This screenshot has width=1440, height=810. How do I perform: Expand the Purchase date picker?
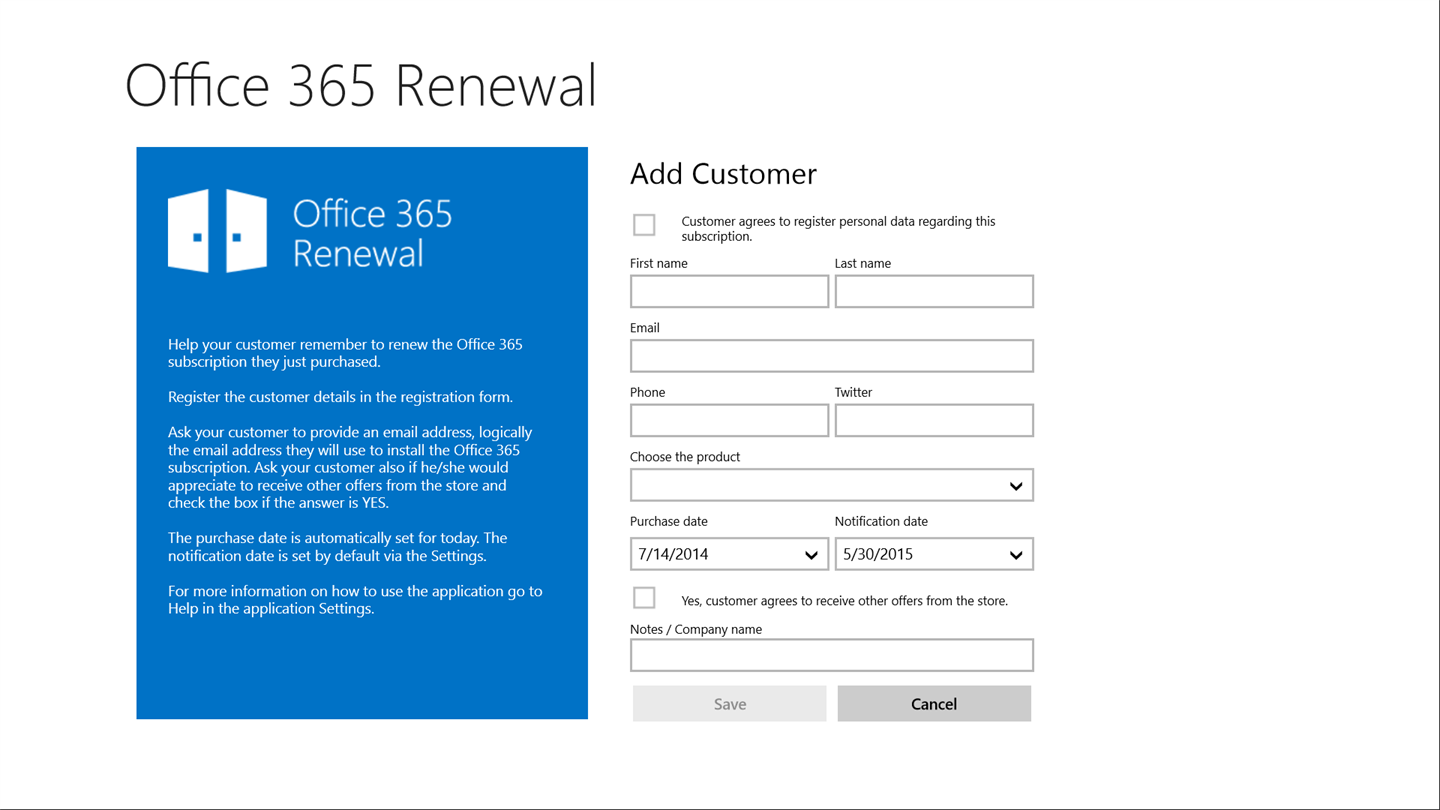point(729,554)
